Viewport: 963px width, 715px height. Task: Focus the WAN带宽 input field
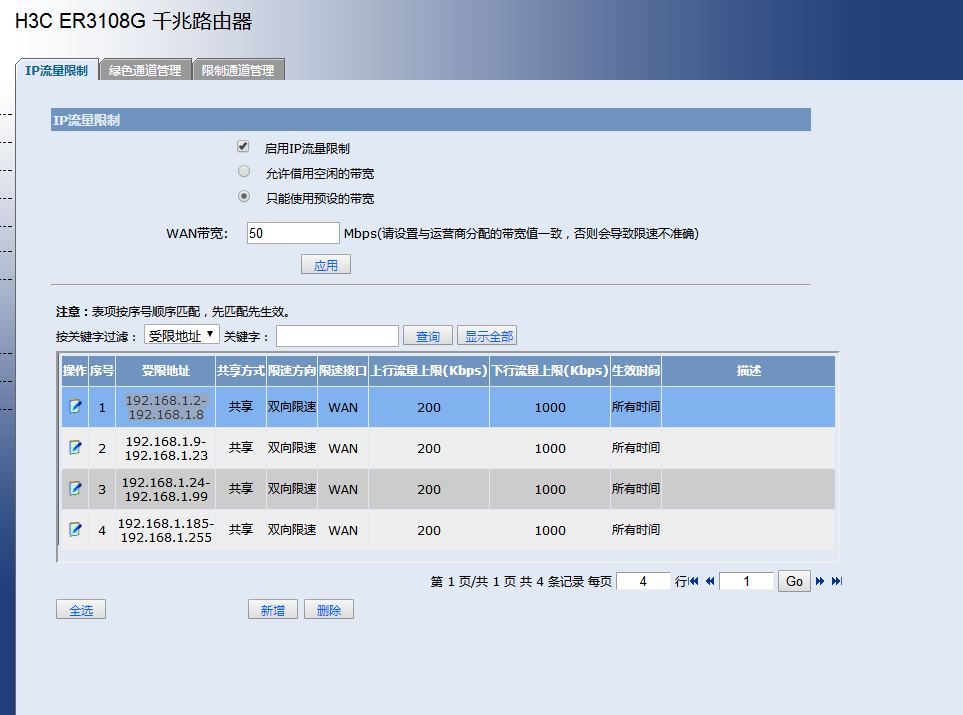293,233
